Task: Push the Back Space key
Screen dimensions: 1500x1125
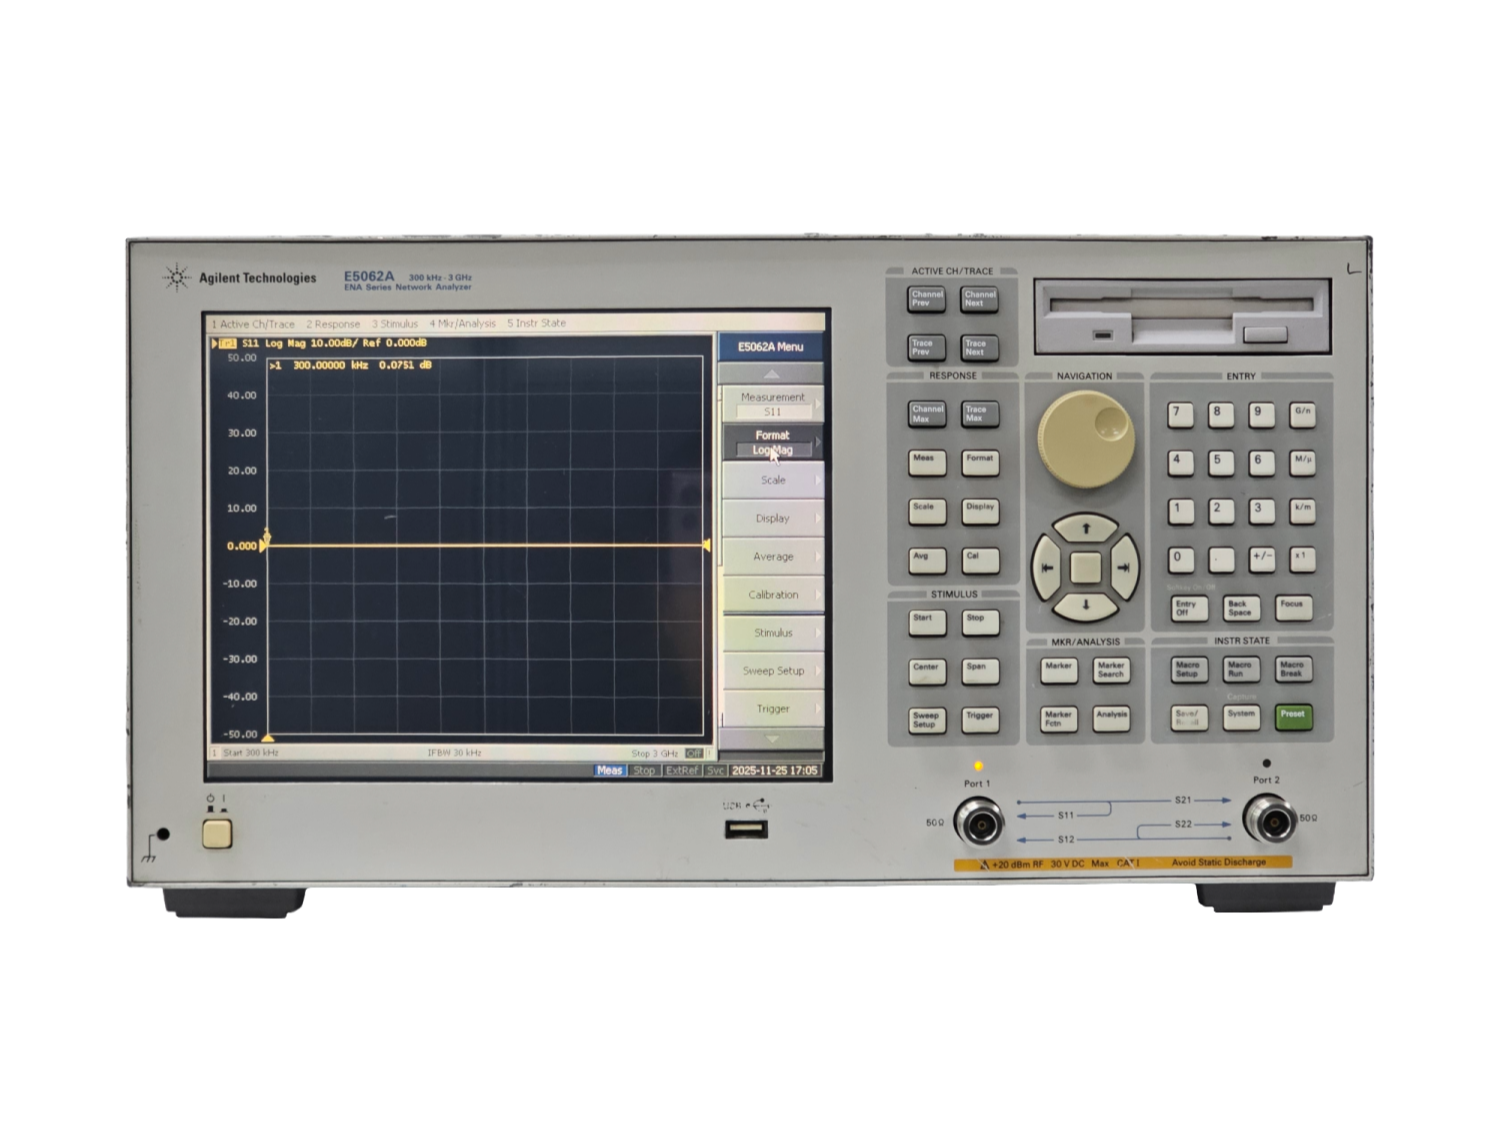Action: [1240, 608]
